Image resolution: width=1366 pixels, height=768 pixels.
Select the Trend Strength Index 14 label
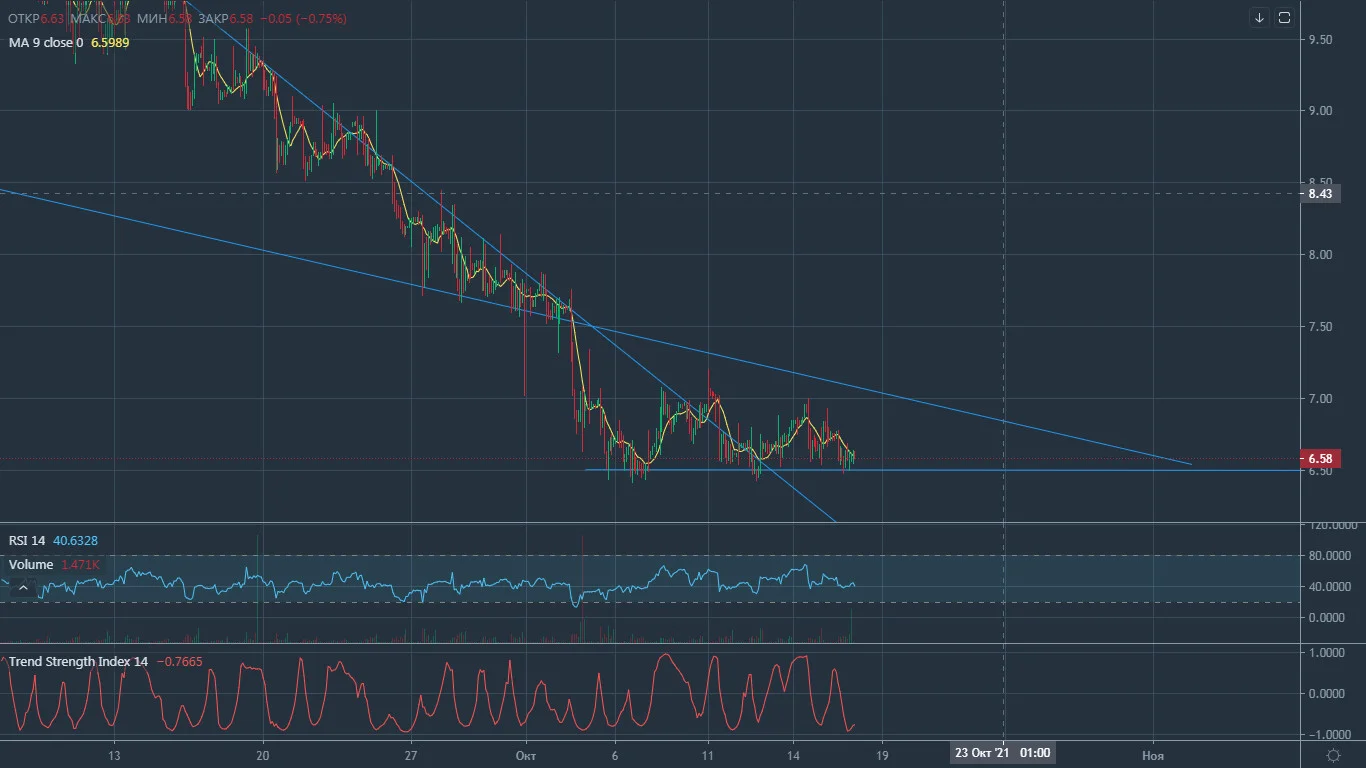78,662
